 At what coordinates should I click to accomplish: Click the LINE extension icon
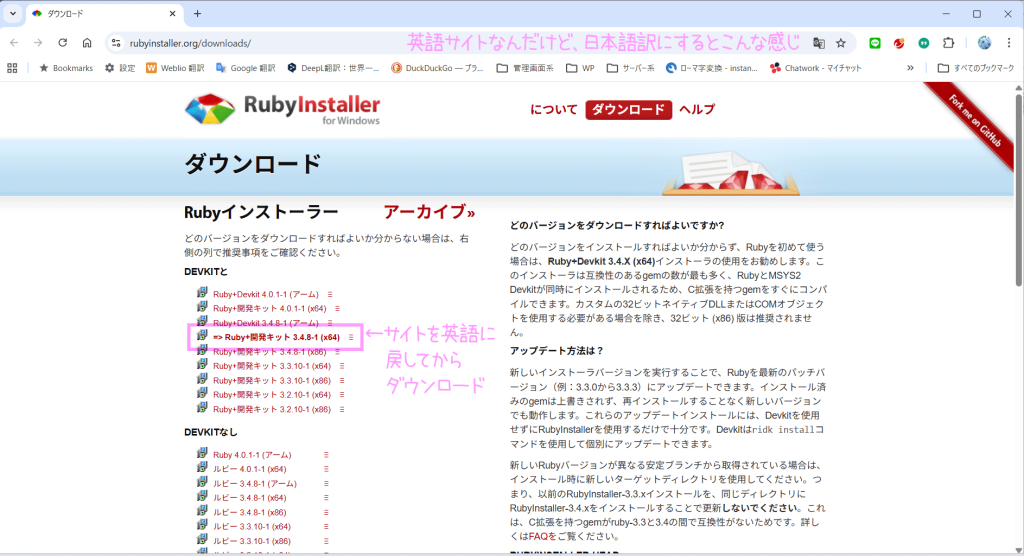pos(875,43)
